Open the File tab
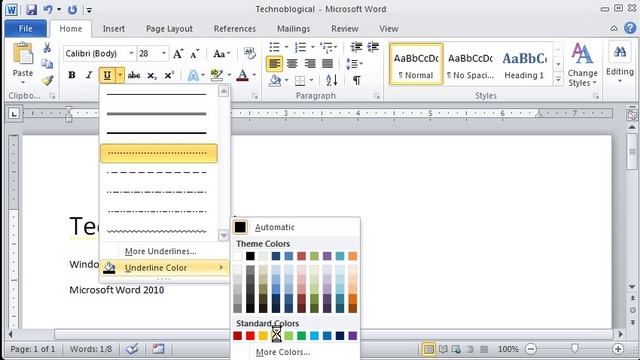This screenshot has width=640, height=360. 25,29
